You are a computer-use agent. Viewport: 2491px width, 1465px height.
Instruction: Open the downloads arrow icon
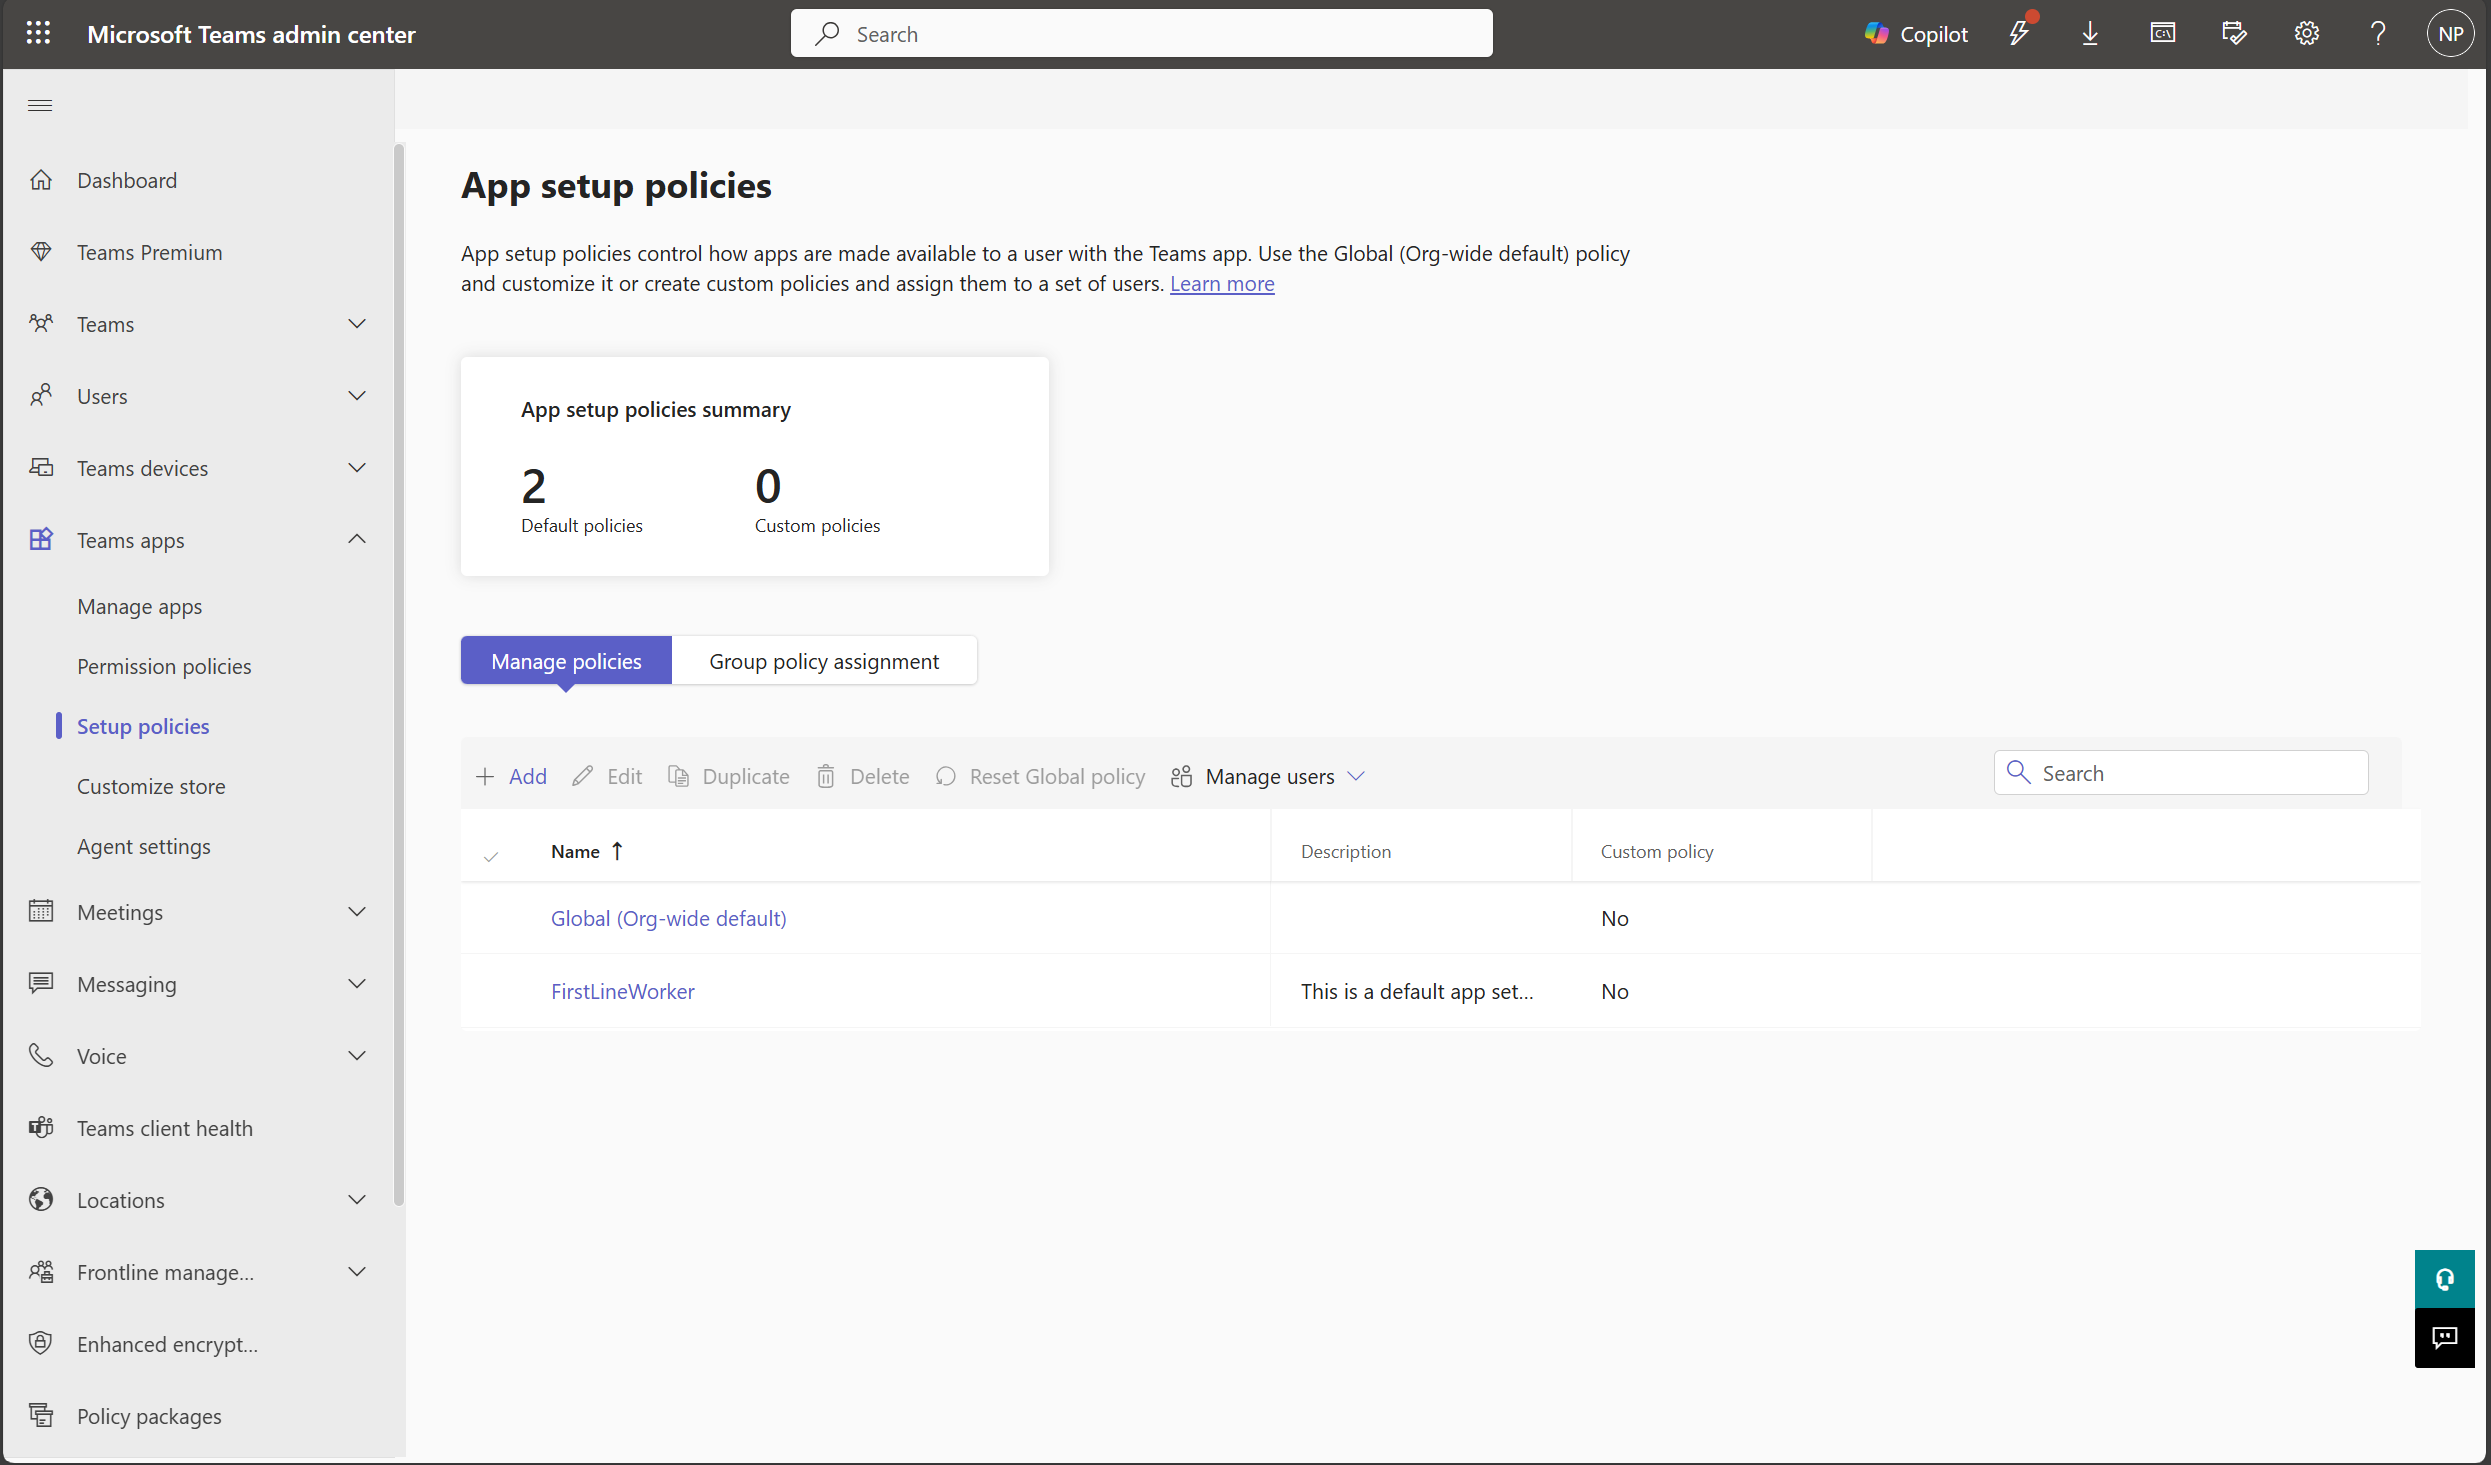click(x=2090, y=34)
